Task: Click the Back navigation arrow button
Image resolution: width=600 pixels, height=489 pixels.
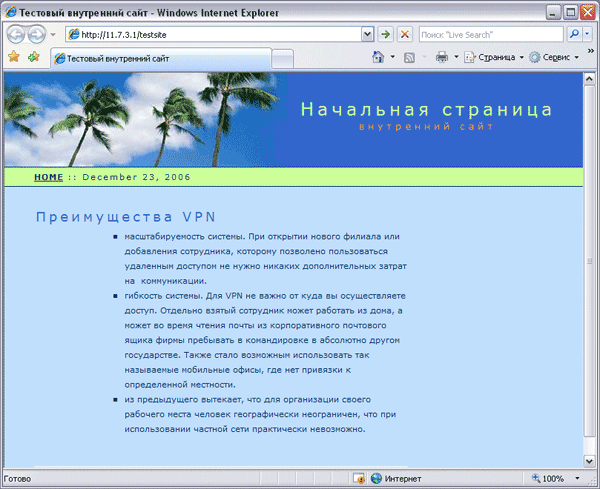Action: (16, 34)
